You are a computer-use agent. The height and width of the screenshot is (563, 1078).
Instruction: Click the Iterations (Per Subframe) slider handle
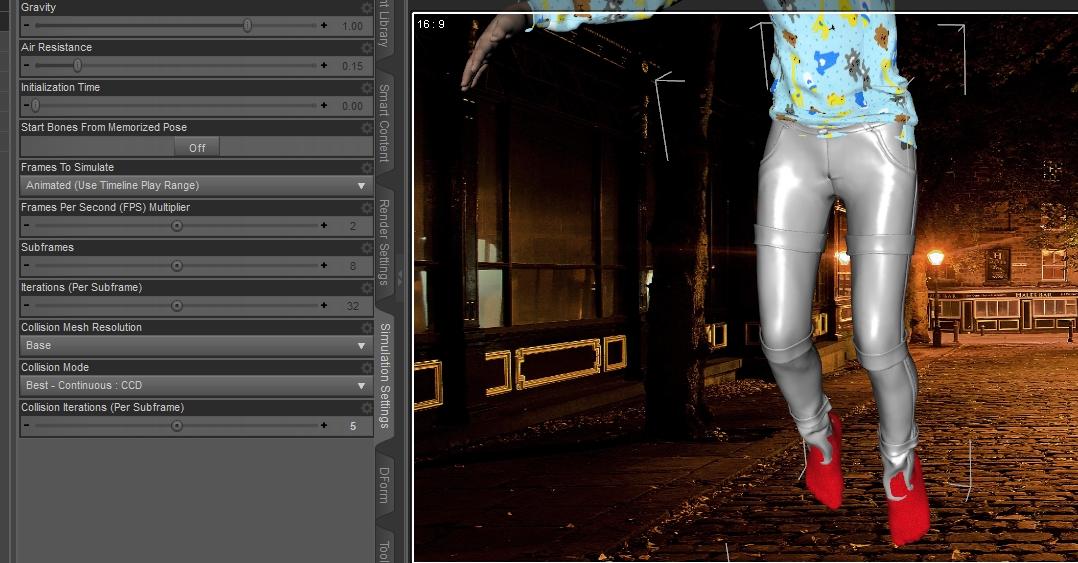[x=177, y=305]
